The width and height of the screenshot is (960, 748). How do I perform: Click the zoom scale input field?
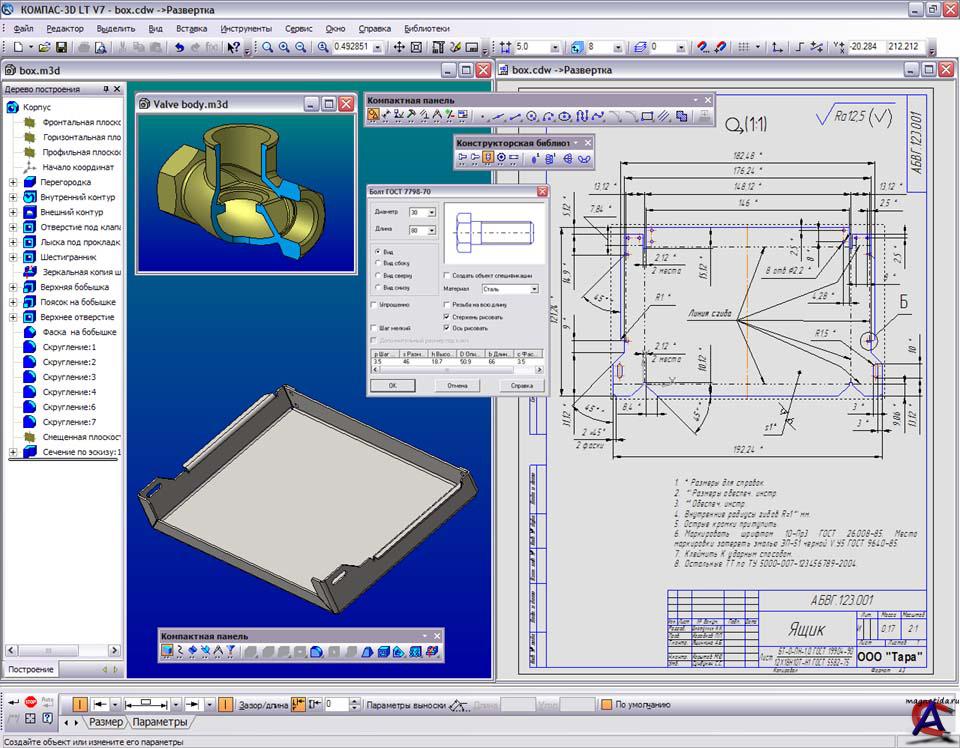[x=352, y=47]
